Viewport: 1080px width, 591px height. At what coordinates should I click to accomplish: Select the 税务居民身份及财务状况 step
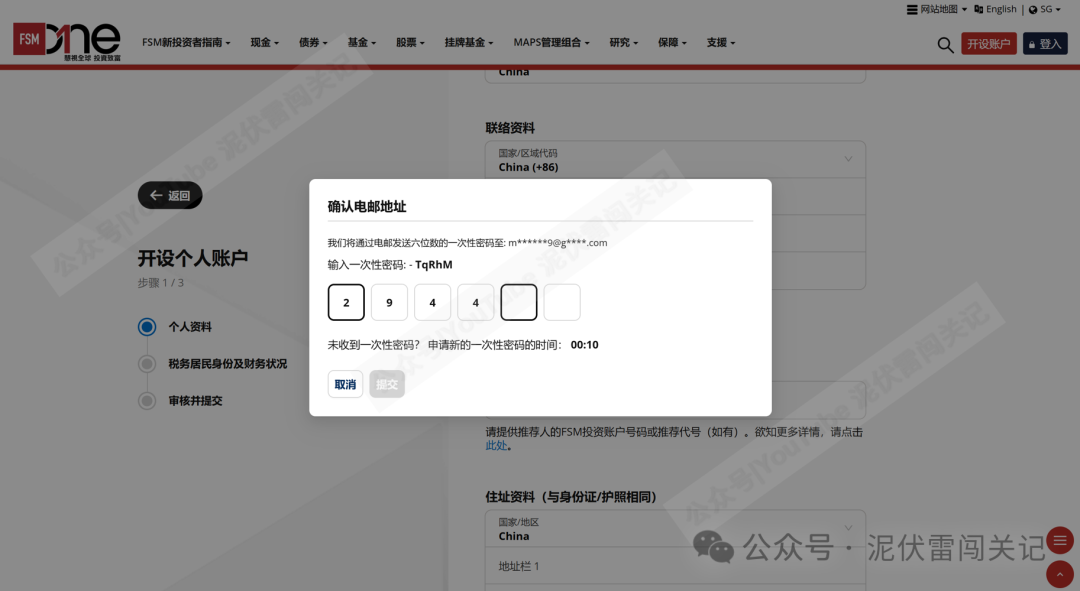[x=146, y=364]
